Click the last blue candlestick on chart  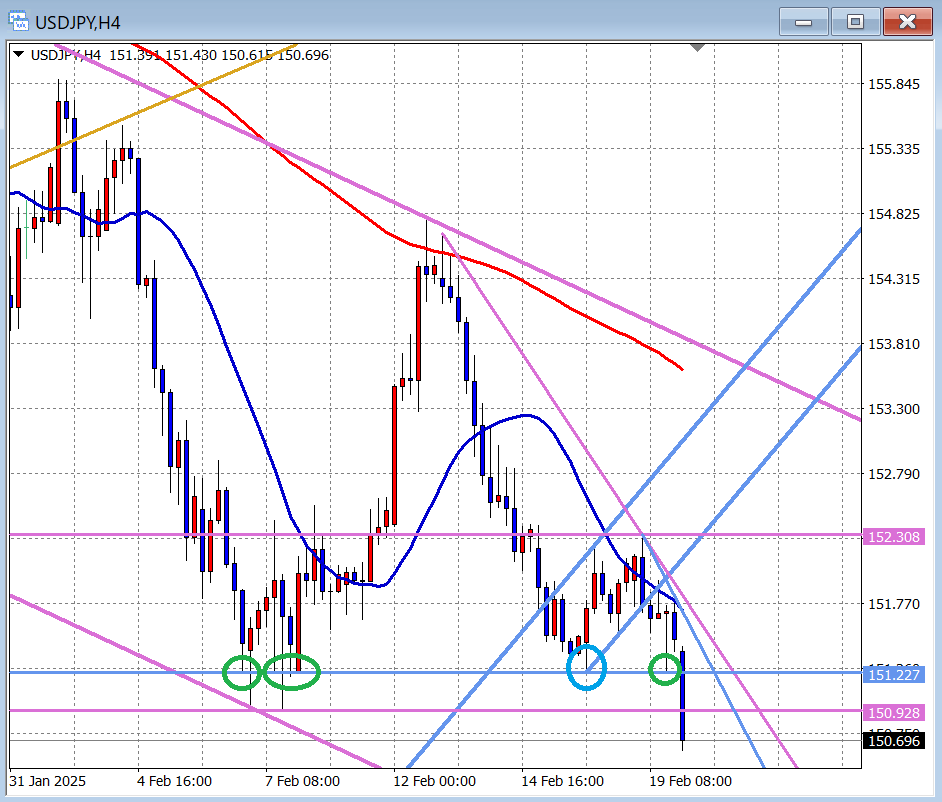pyautogui.click(x=684, y=695)
